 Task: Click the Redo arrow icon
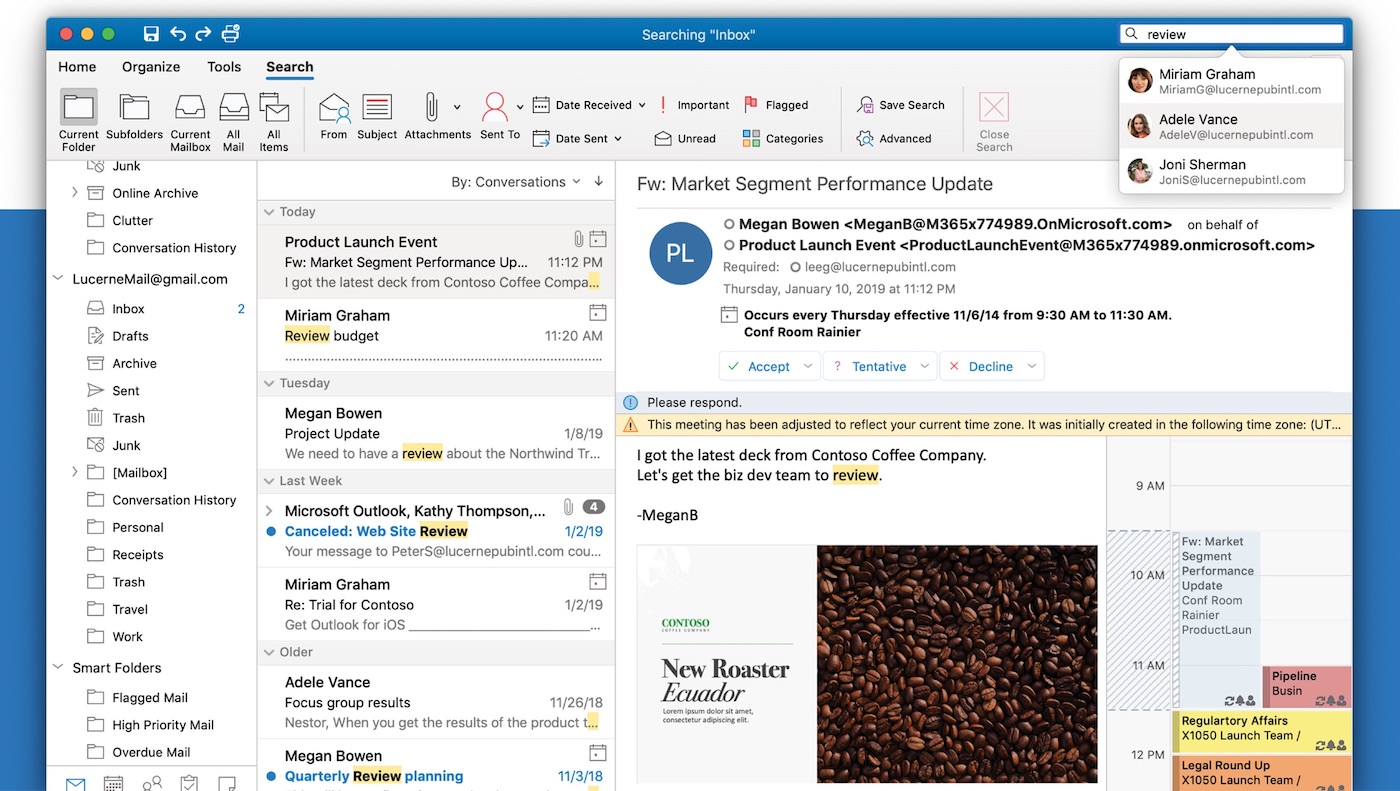[203, 34]
